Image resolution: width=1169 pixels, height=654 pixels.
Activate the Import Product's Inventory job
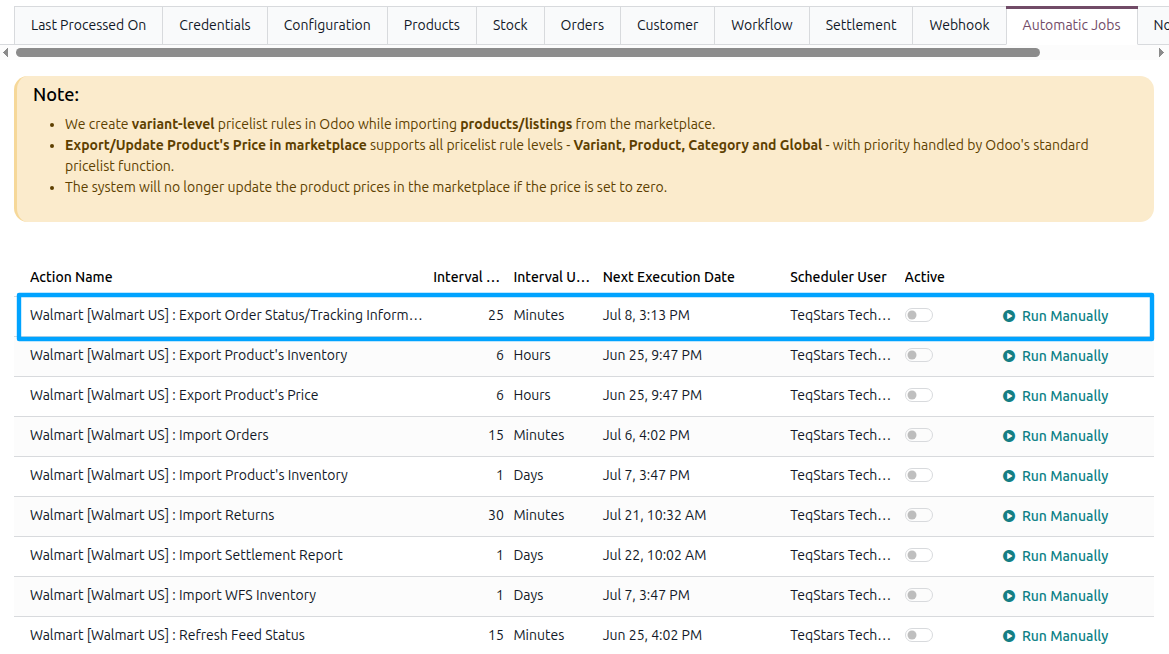tap(918, 475)
